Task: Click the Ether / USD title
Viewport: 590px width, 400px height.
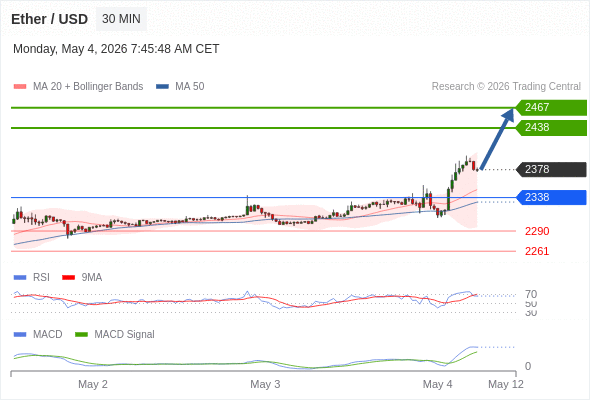Action: tap(49, 19)
